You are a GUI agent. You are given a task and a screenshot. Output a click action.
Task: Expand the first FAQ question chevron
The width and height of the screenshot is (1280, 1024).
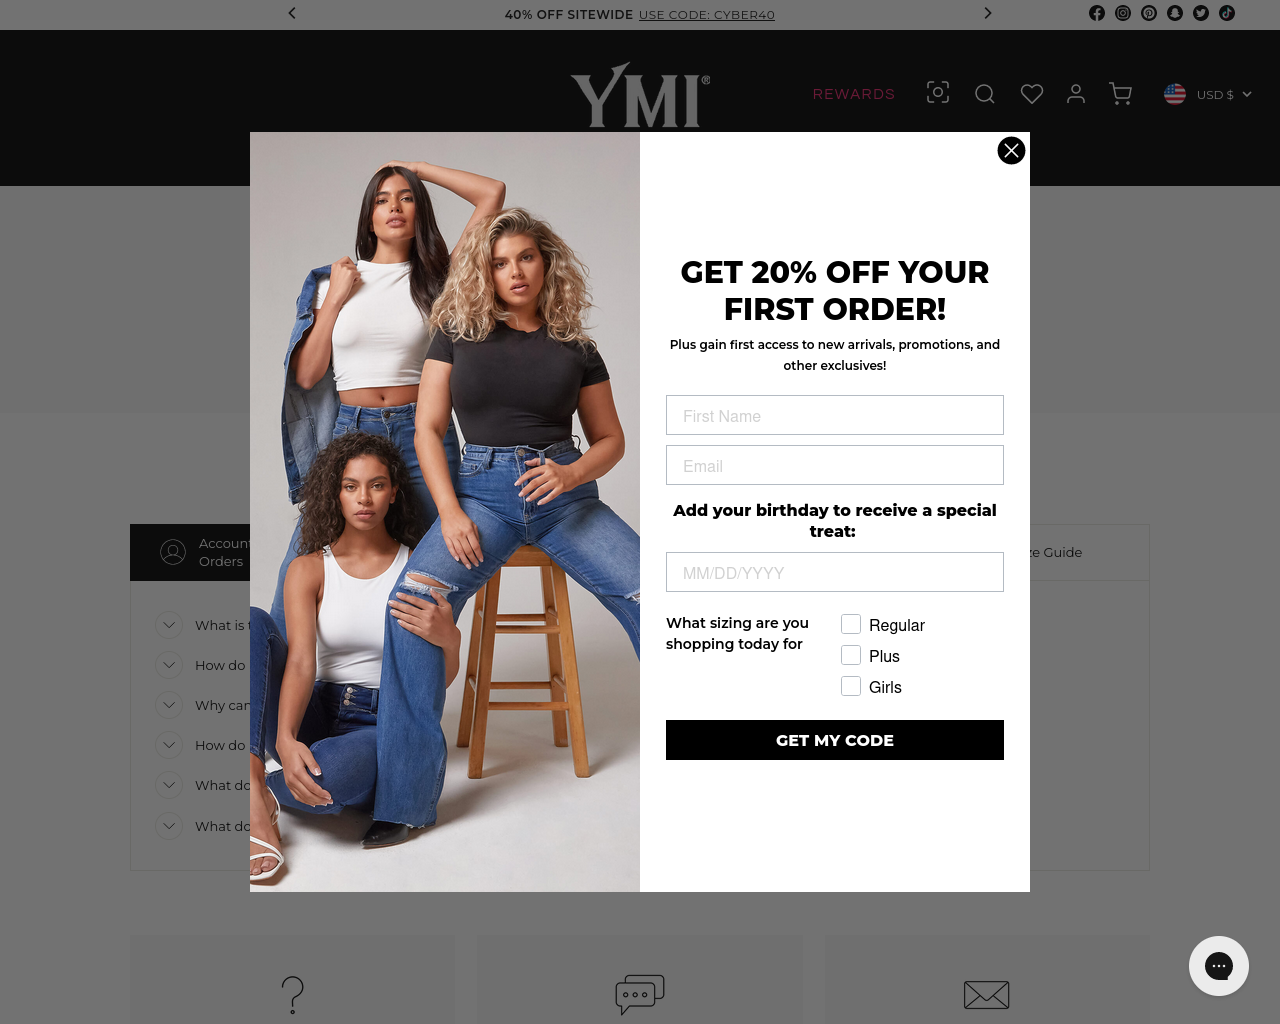click(169, 625)
